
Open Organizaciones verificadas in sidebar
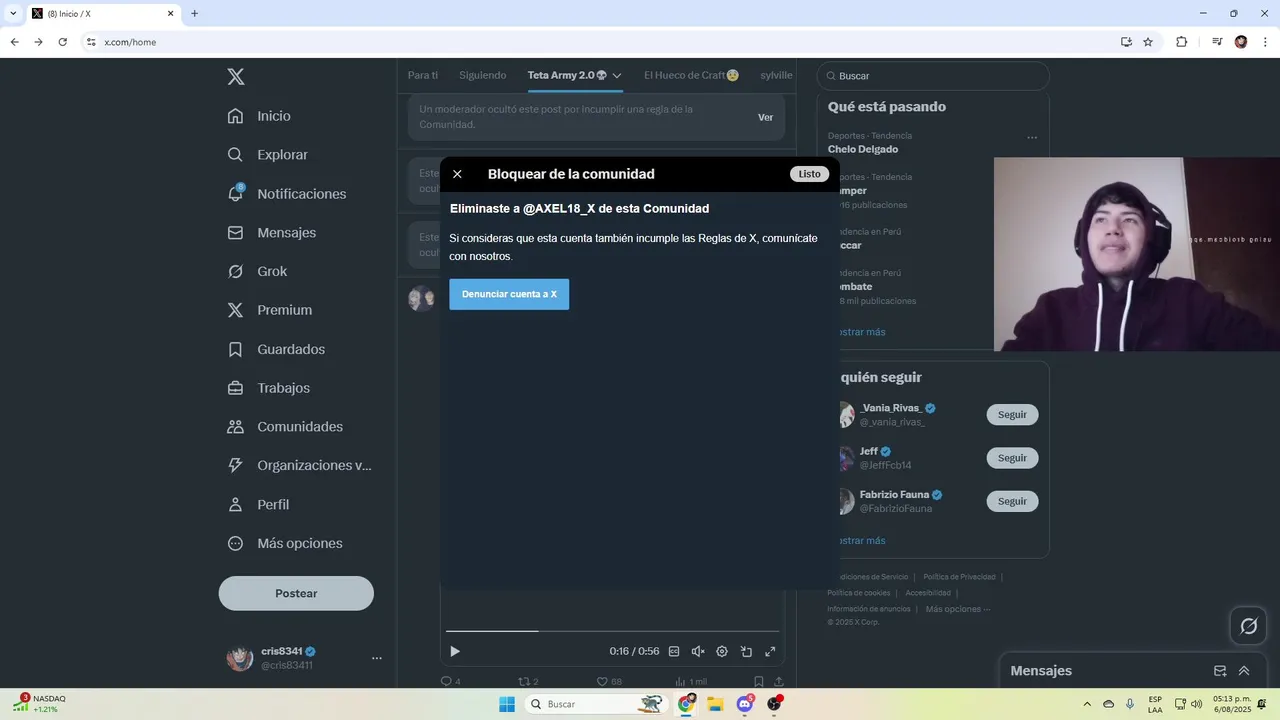click(300, 465)
